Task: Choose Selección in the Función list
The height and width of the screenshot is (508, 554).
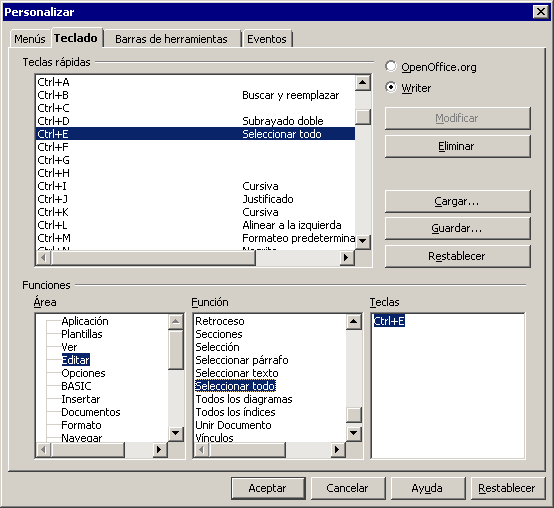Action: click(x=217, y=347)
